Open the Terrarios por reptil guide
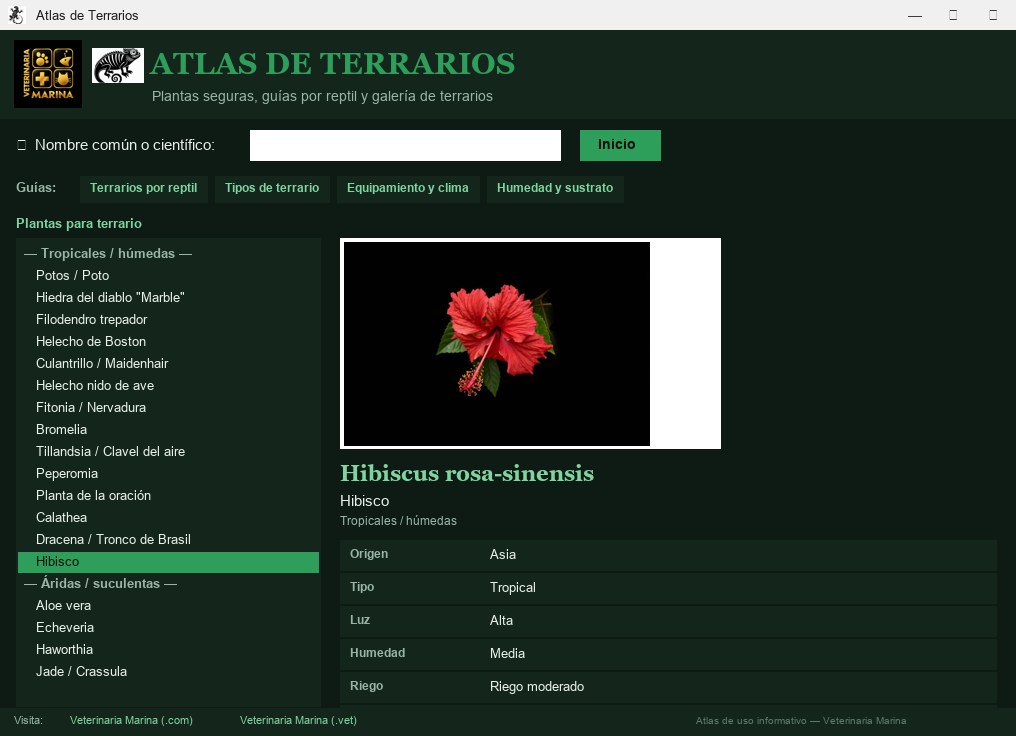The width and height of the screenshot is (1016, 736). coord(143,189)
